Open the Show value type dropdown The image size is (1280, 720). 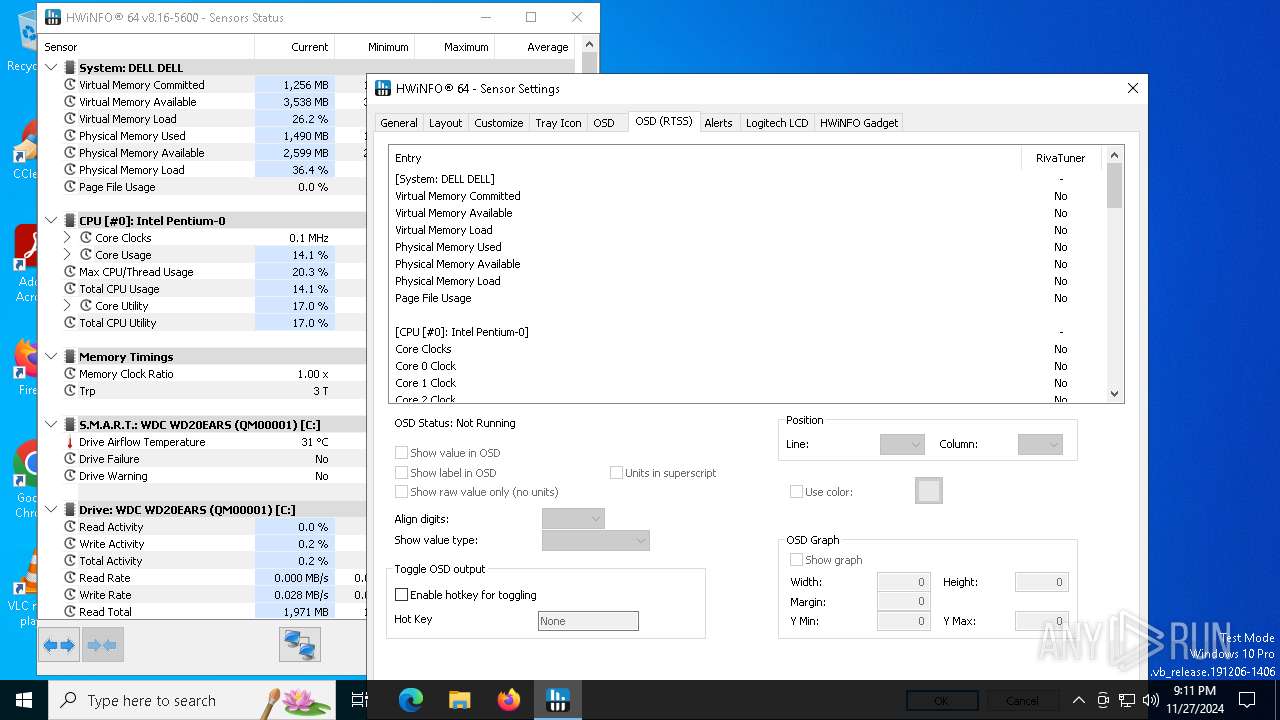[x=596, y=540]
